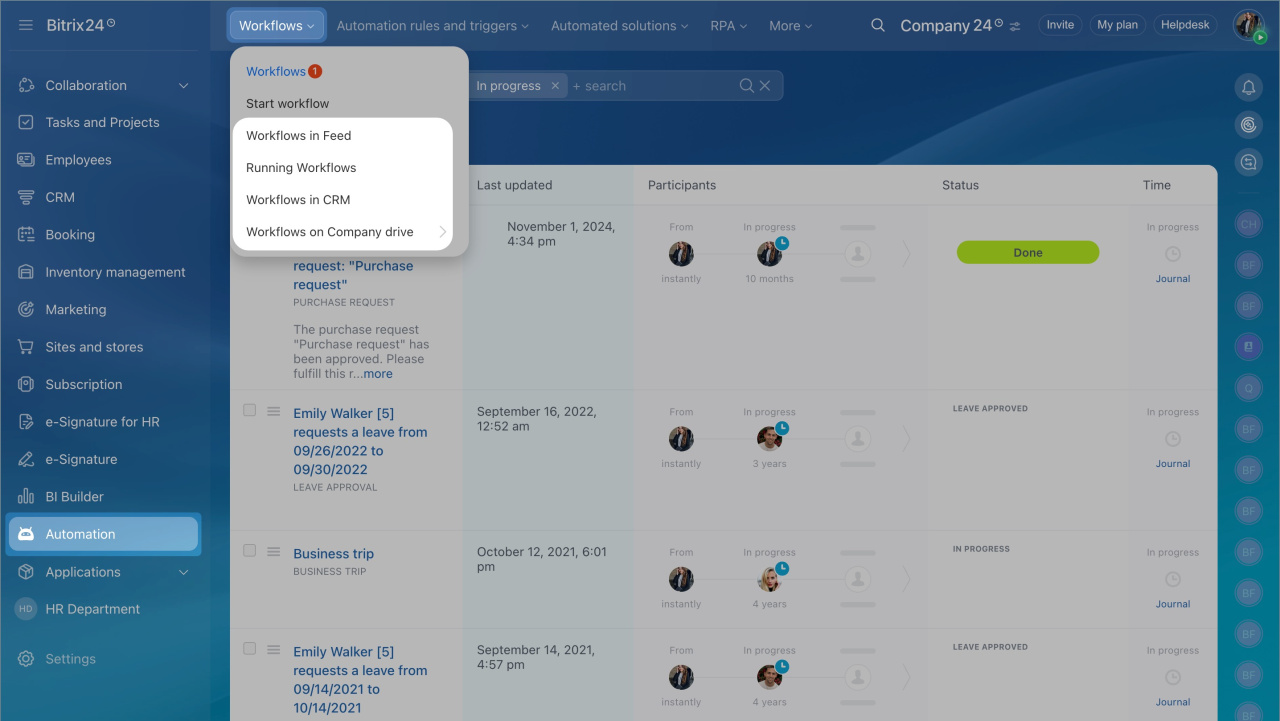Click the e-Signature for HR icon
The width and height of the screenshot is (1280, 721).
click(x=27, y=422)
